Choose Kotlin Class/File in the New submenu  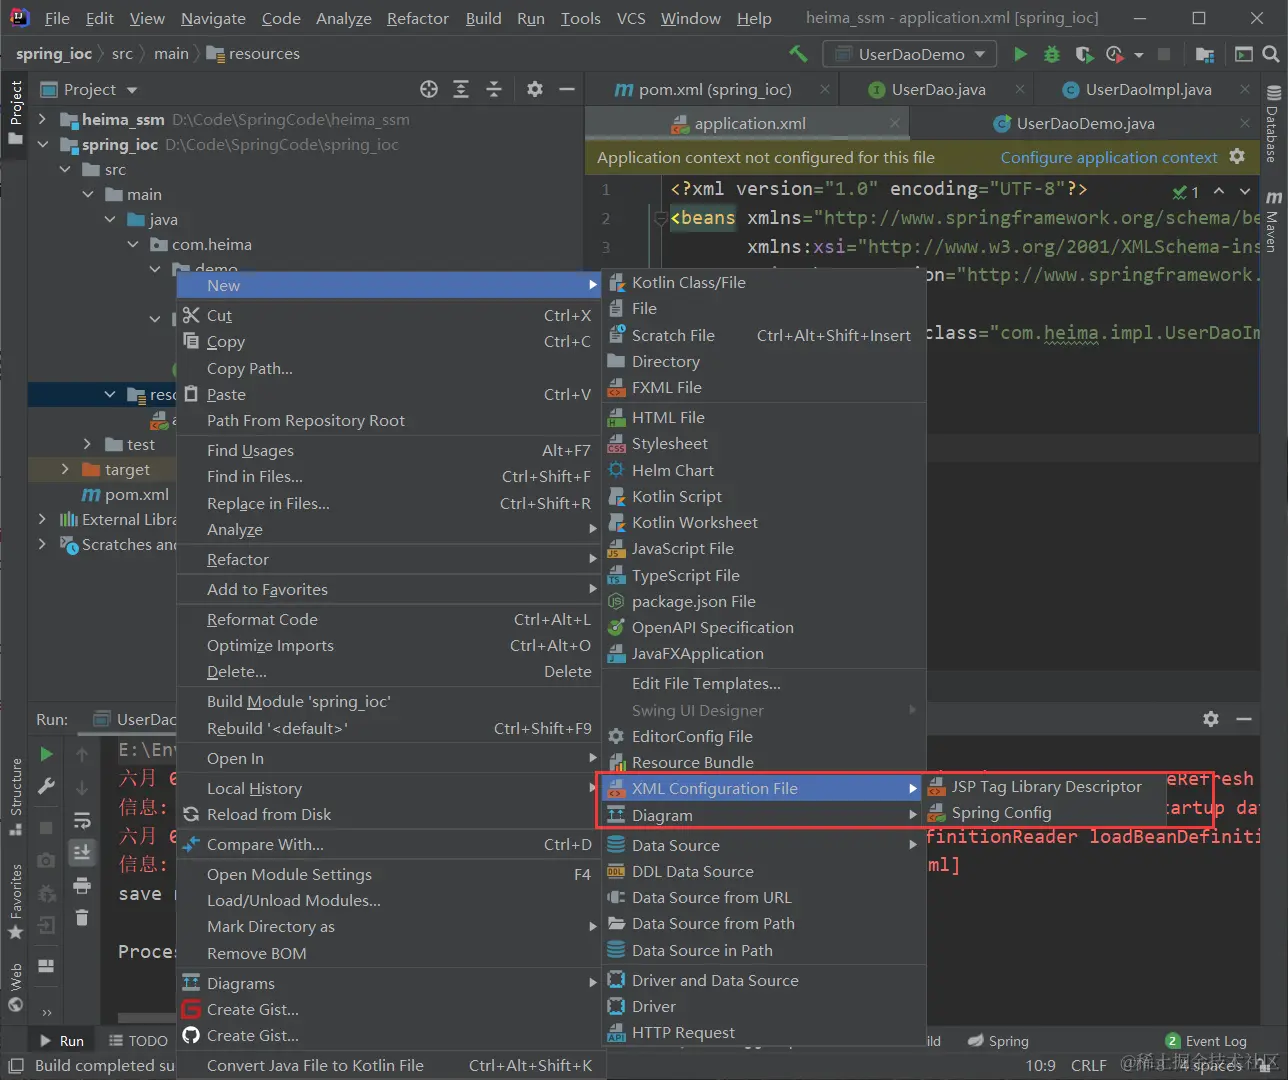tap(688, 282)
